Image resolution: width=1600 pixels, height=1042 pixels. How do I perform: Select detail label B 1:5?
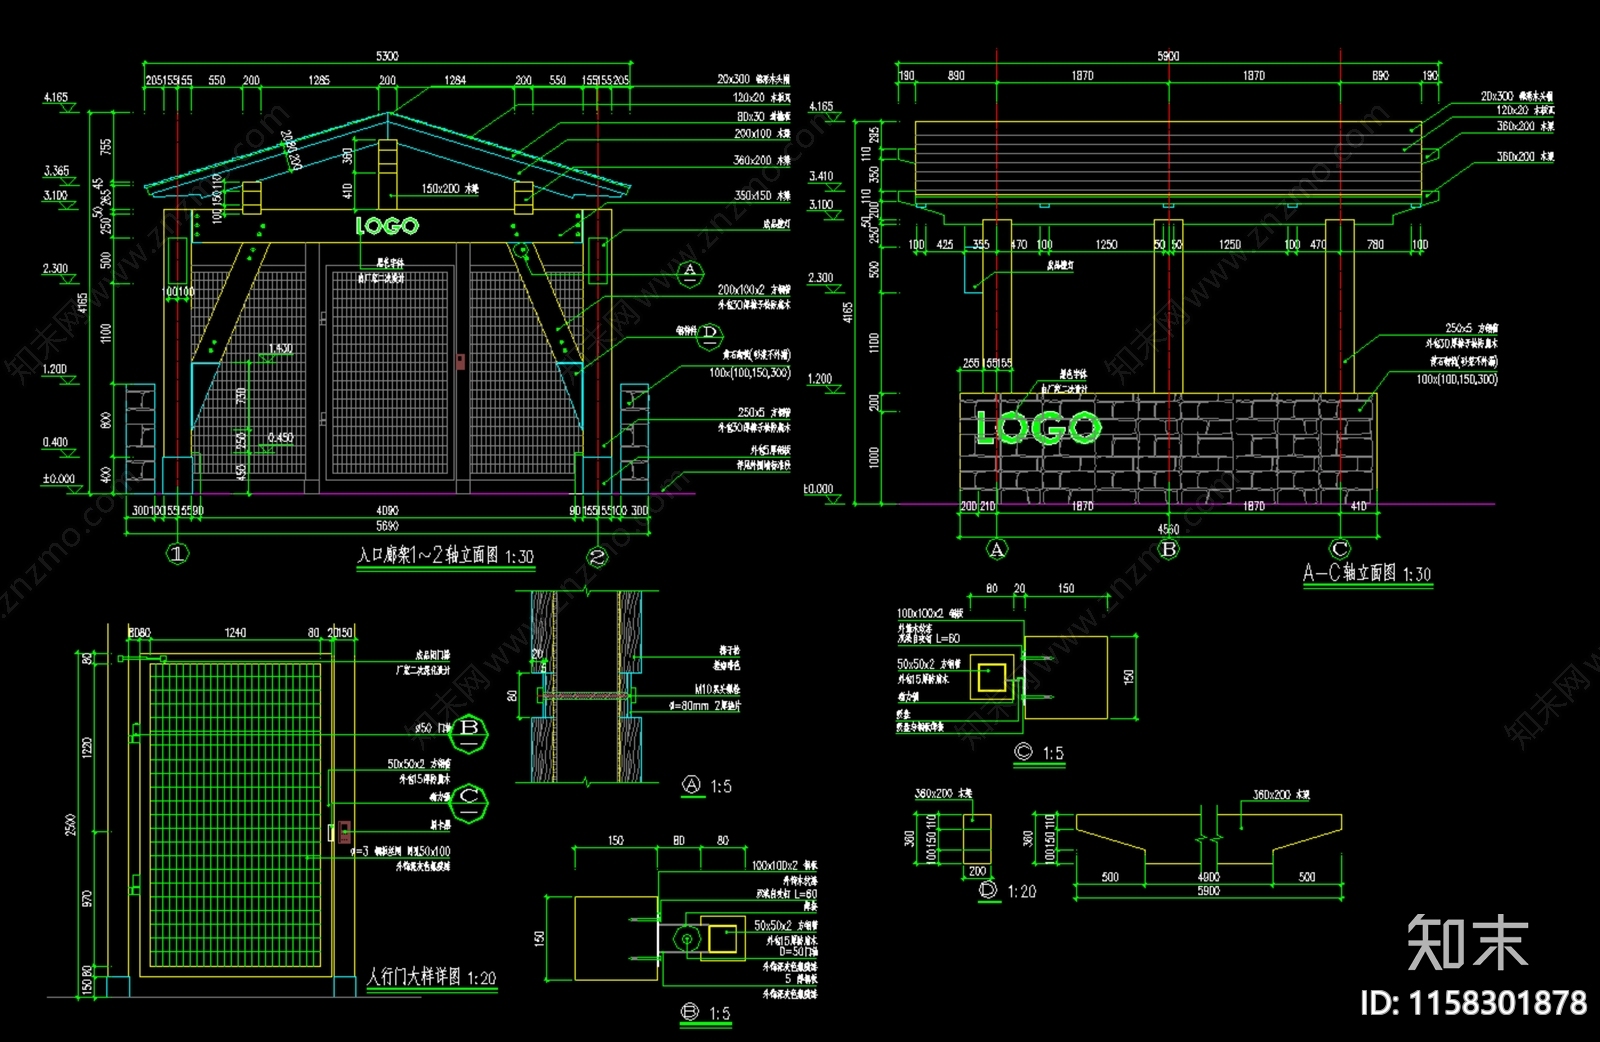(x=706, y=1013)
